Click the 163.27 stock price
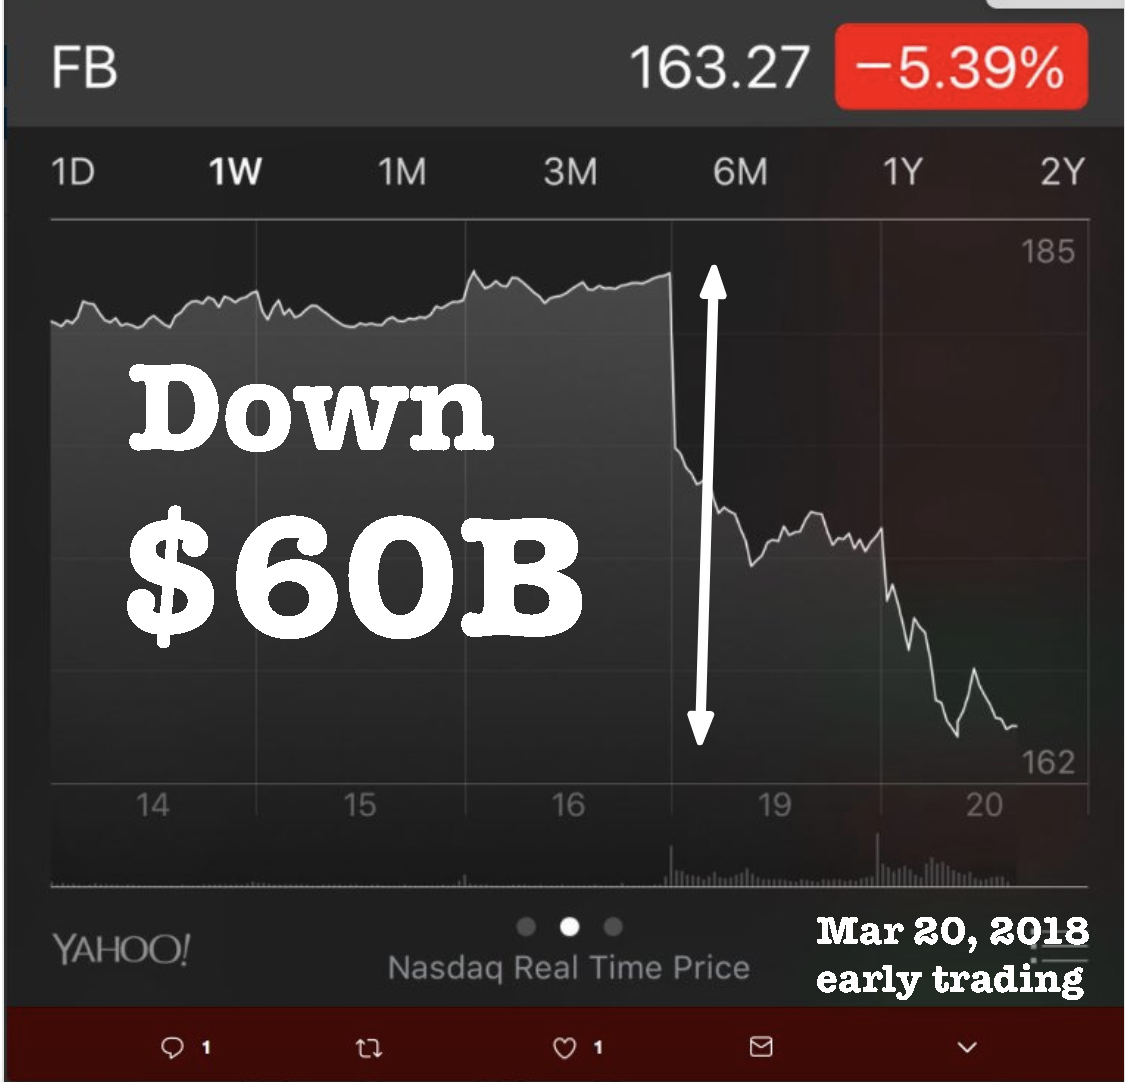Screen dimensions: 1125x1082 718,68
